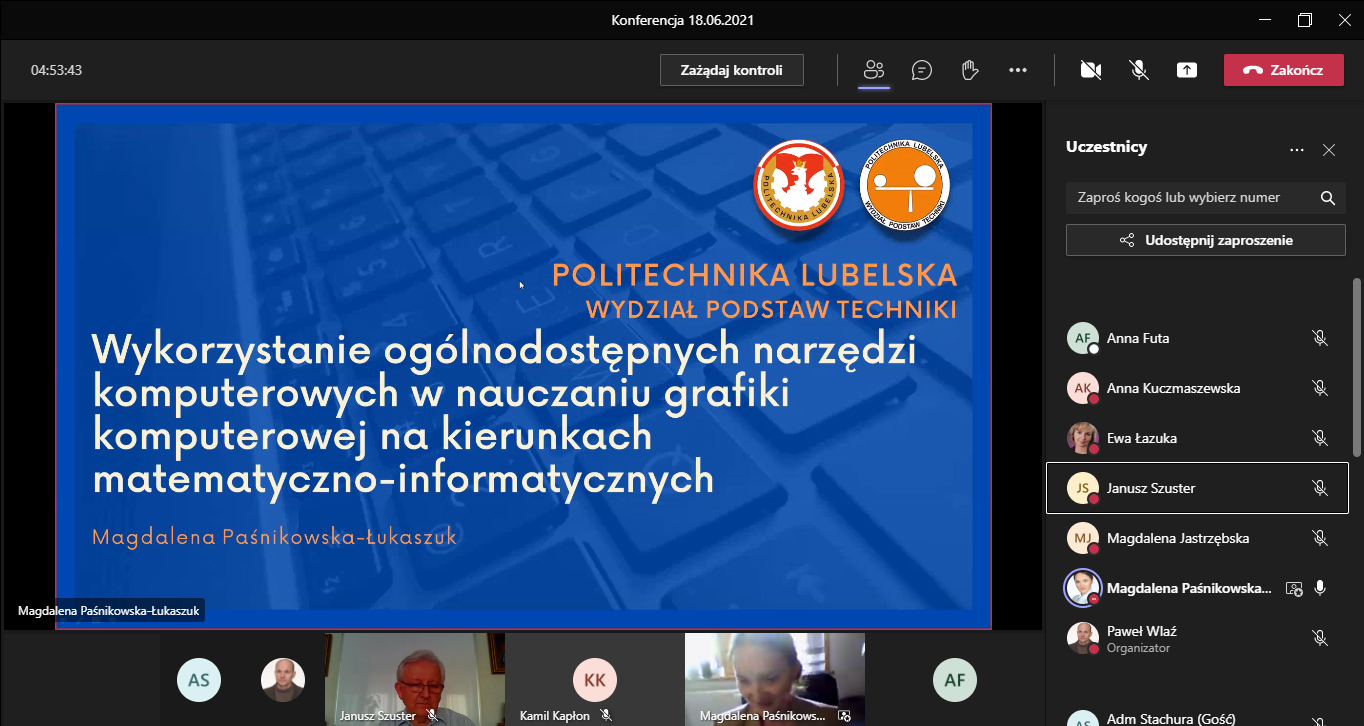The height and width of the screenshot is (726, 1364).
Task: Select Magdalena Paśnikowska's video tile
Action: pos(775,679)
